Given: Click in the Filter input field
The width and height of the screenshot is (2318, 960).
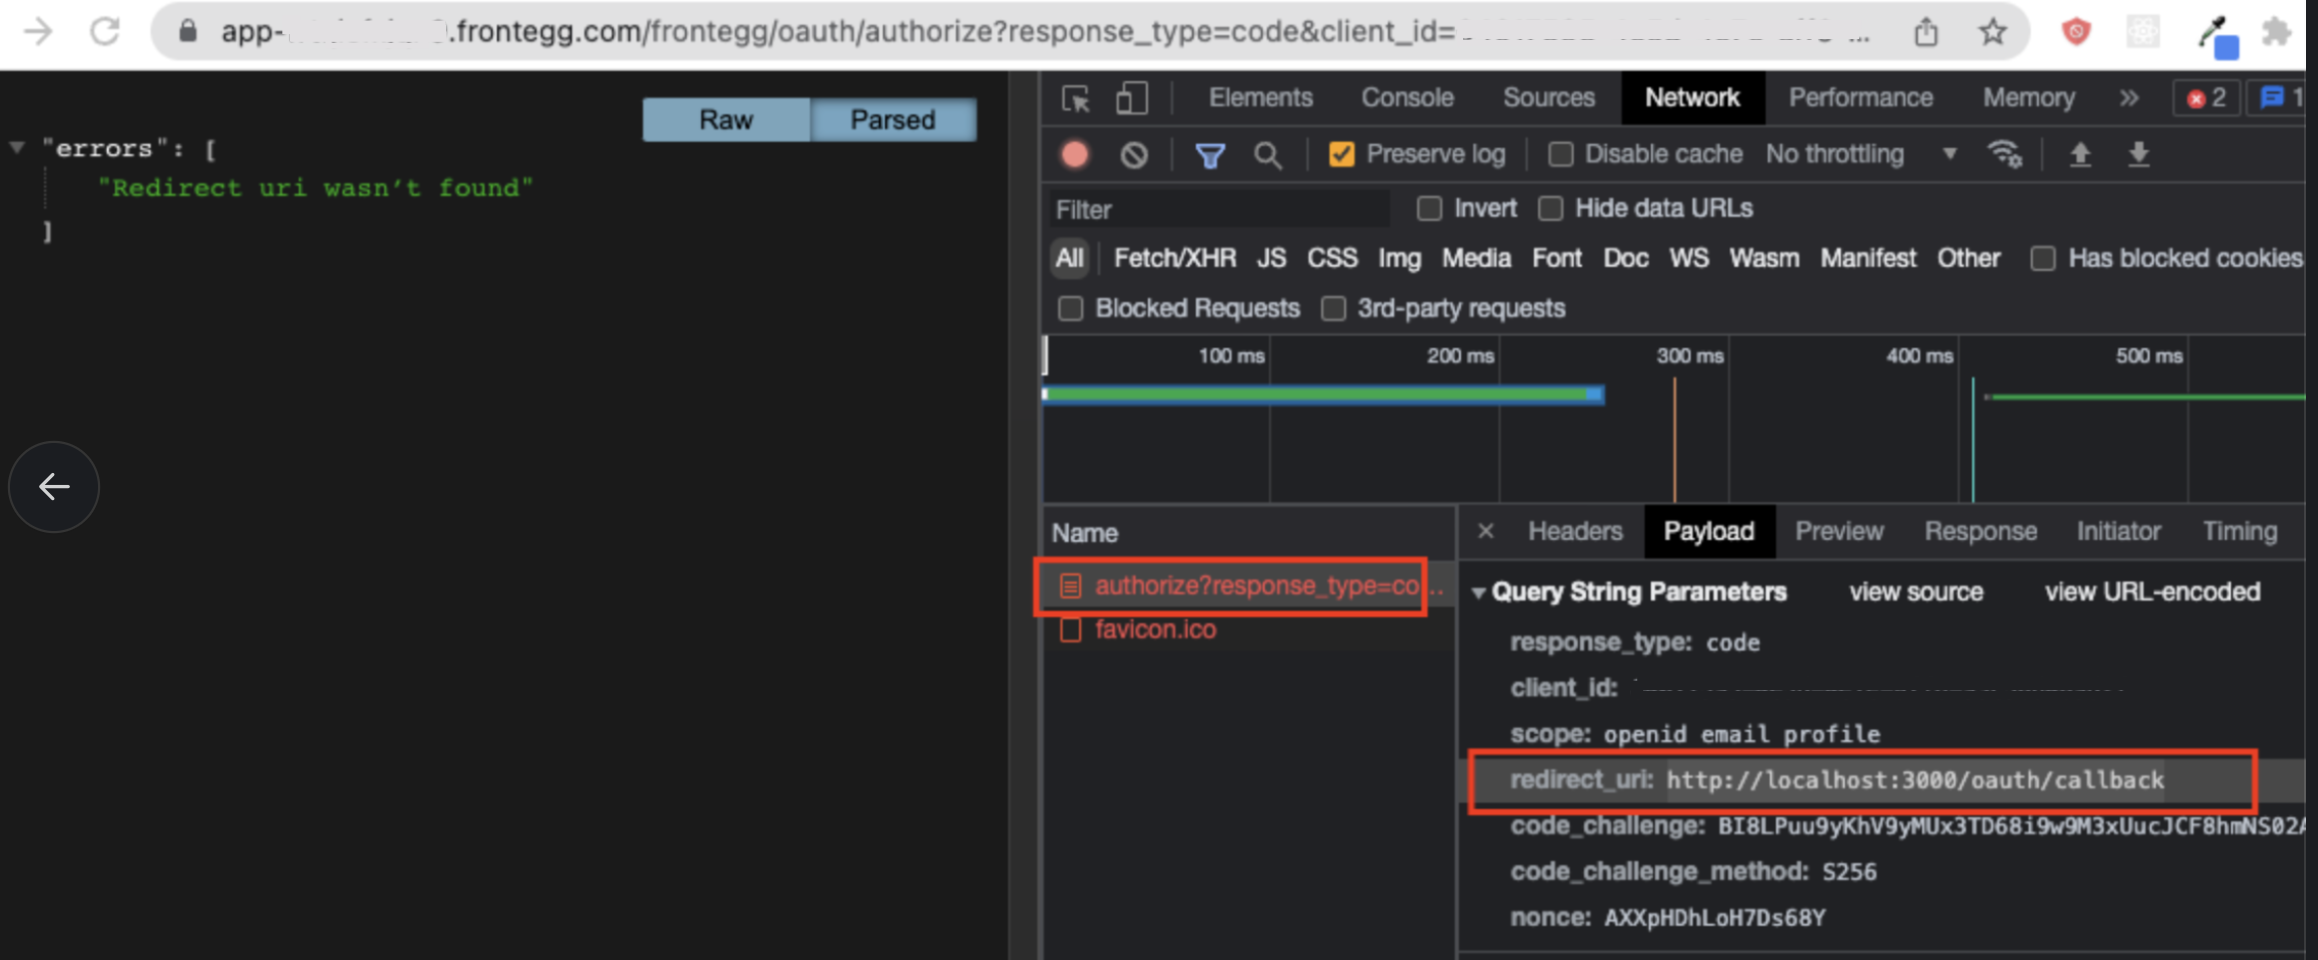Looking at the screenshot, I should (1220, 209).
